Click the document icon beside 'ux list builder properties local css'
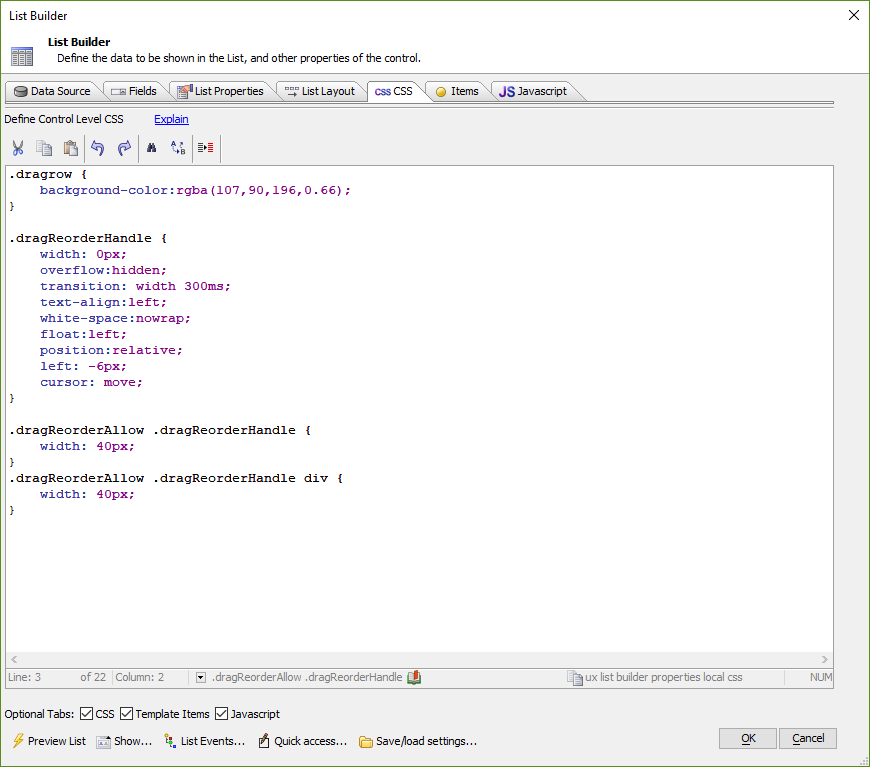The image size is (870, 767). [575, 678]
